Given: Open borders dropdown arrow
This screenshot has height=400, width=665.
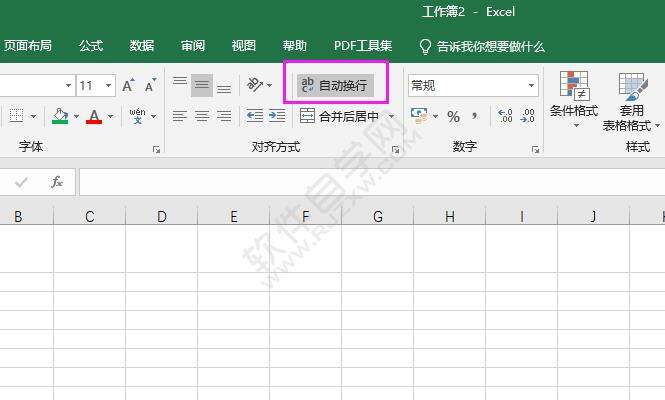Looking at the screenshot, I should pos(34,116).
